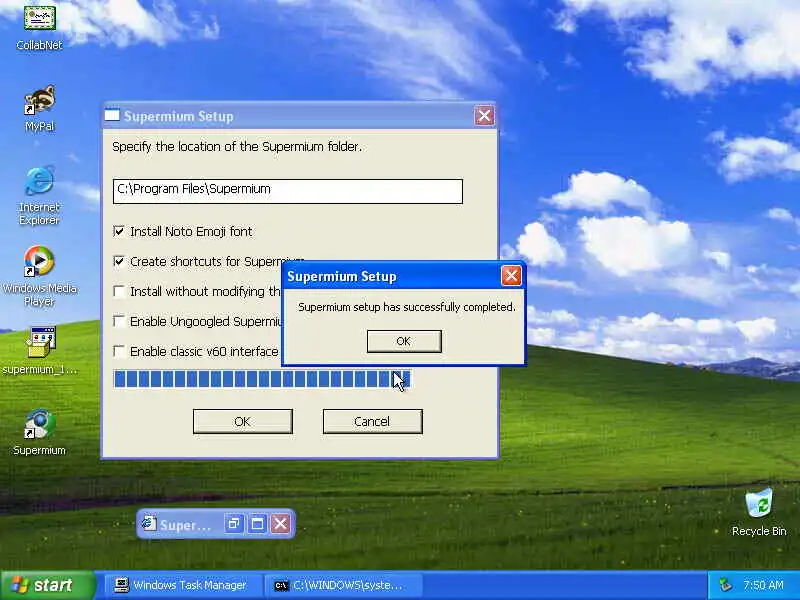Select the Recycle Bin icon
This screenshot has width=800, height=600.
point(759,512)
